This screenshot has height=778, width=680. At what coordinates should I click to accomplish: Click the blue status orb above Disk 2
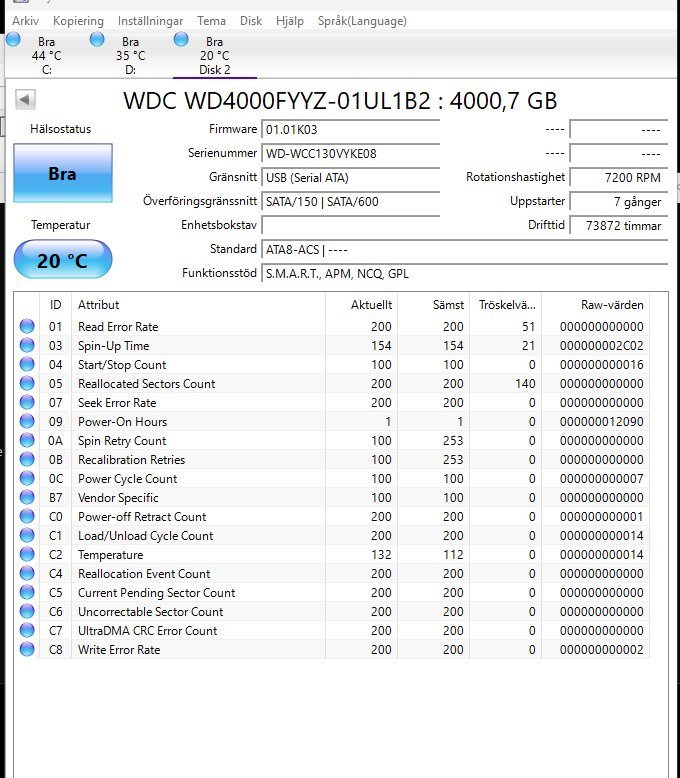tap(181, 39)
